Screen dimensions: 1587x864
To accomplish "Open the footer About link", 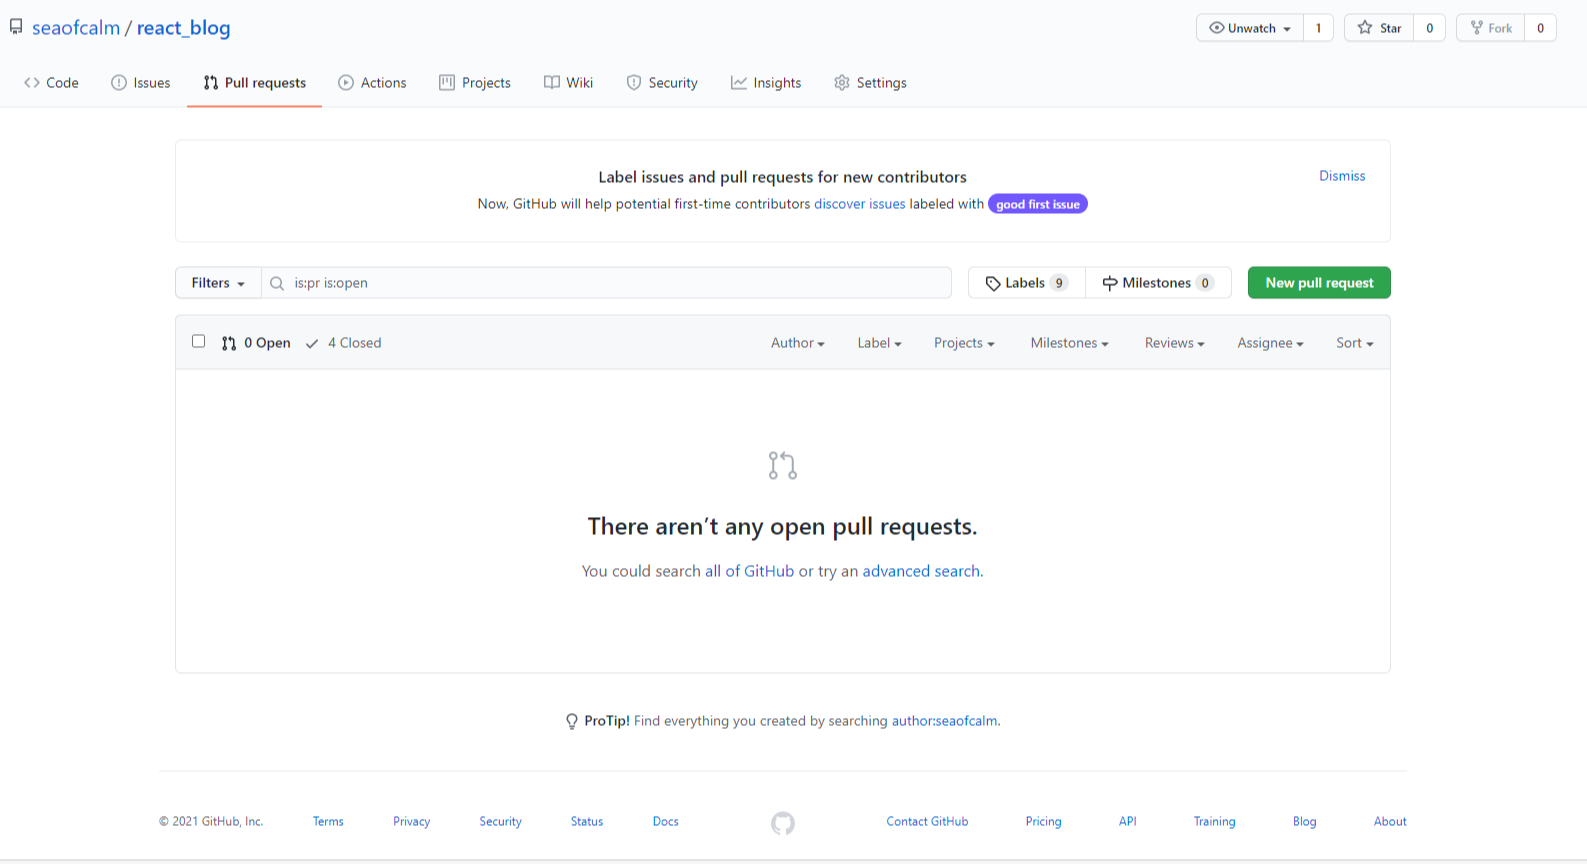I will 1390,822.
